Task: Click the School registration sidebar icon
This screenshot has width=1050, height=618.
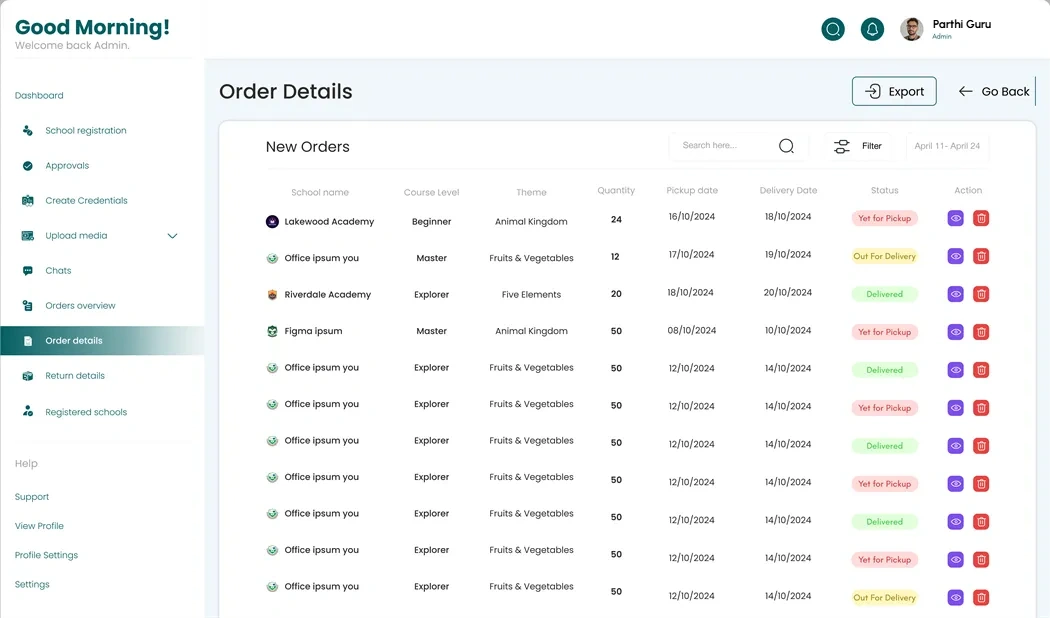Action: (27, 131)
